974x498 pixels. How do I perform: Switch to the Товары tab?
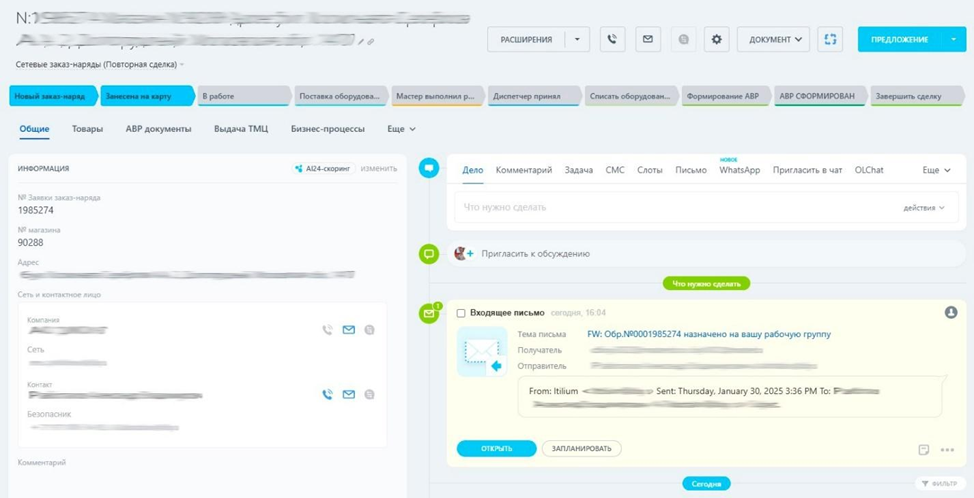(x=87, y=129)
